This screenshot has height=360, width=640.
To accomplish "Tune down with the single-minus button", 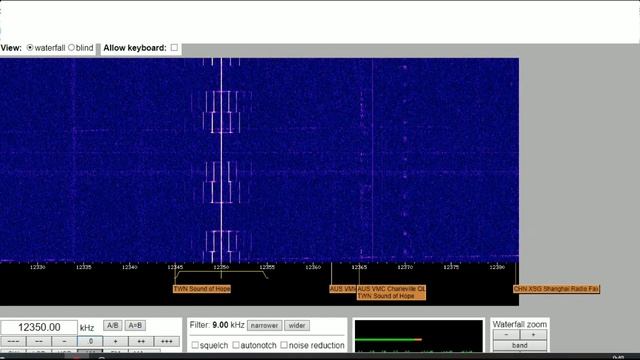I will point(64,341).
